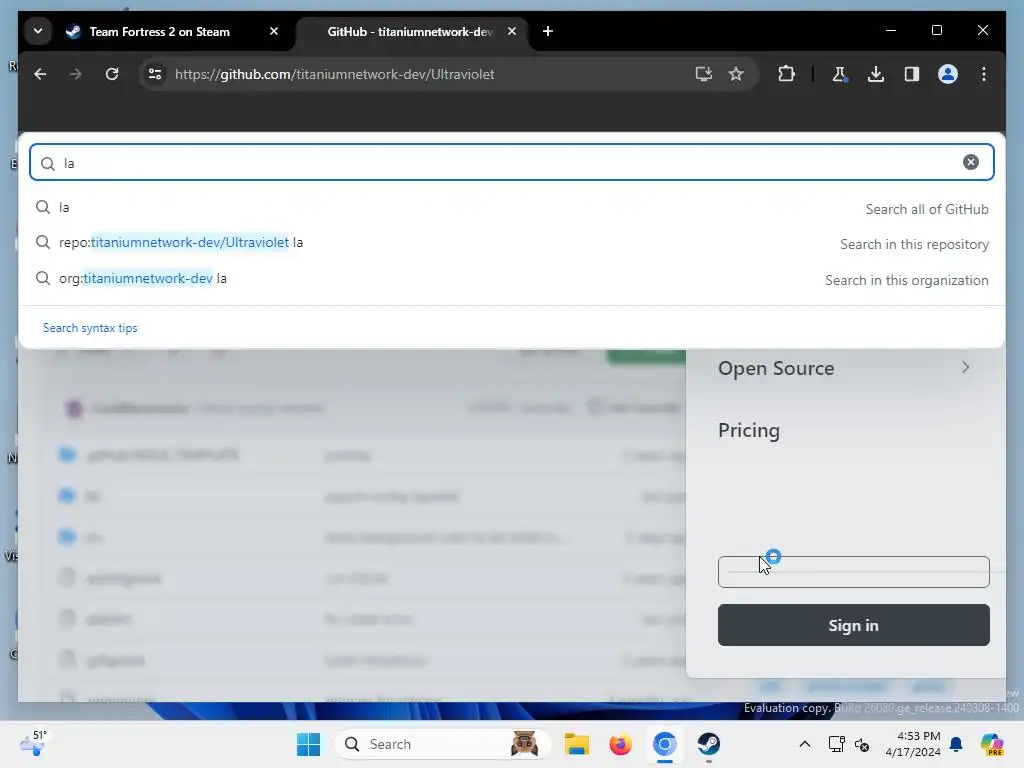This screenshot has height=768, width=1024.
Task: Click the Sign in button
Action: (854, 625)
